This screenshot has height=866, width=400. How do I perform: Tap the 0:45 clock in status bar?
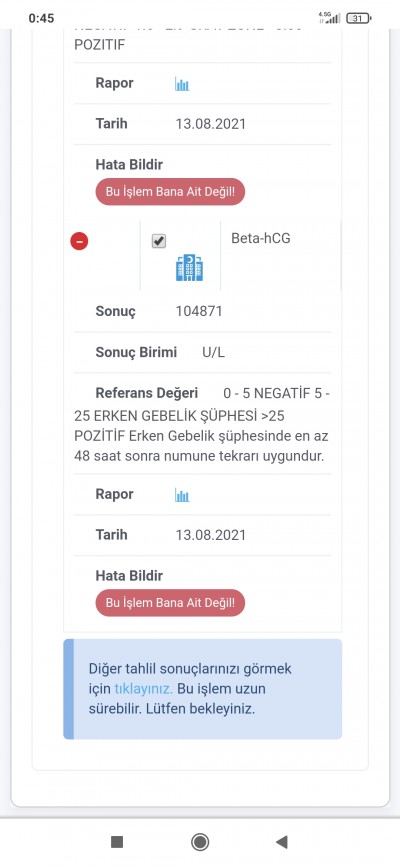click(41, 18)
